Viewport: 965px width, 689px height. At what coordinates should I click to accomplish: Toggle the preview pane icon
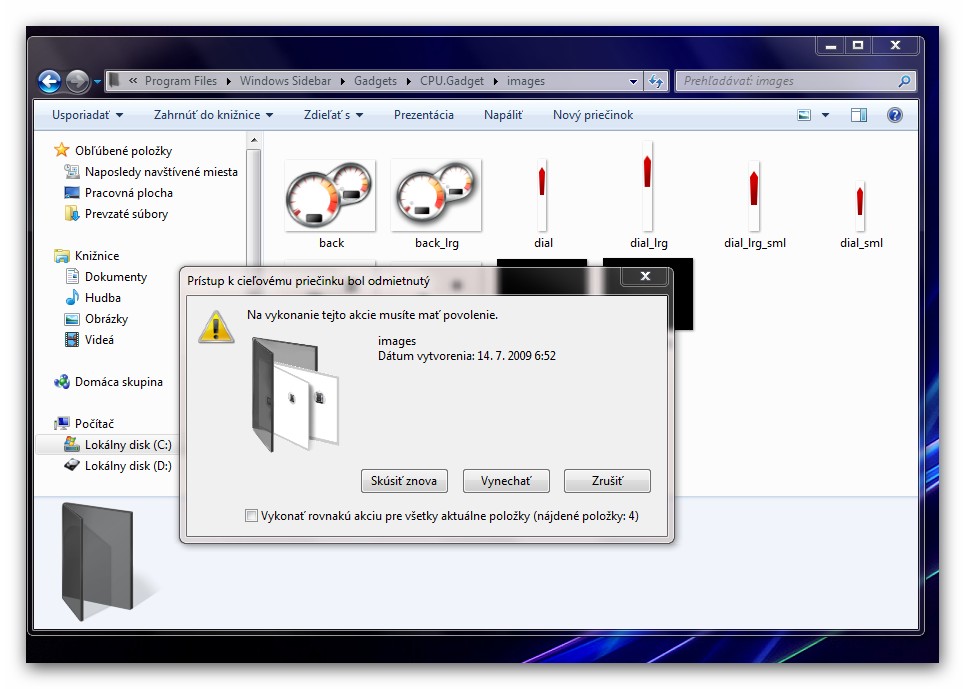point(859,115)
